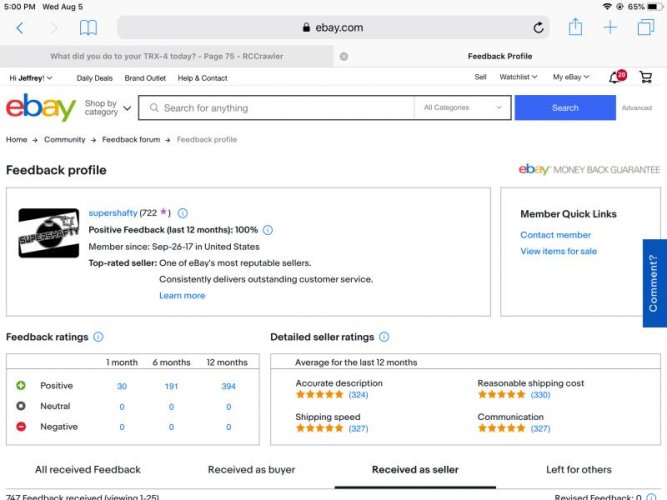Click the Feedback forum breadcrumb
Viewport: 667px width, 500px height.
[x=131, y=140]
